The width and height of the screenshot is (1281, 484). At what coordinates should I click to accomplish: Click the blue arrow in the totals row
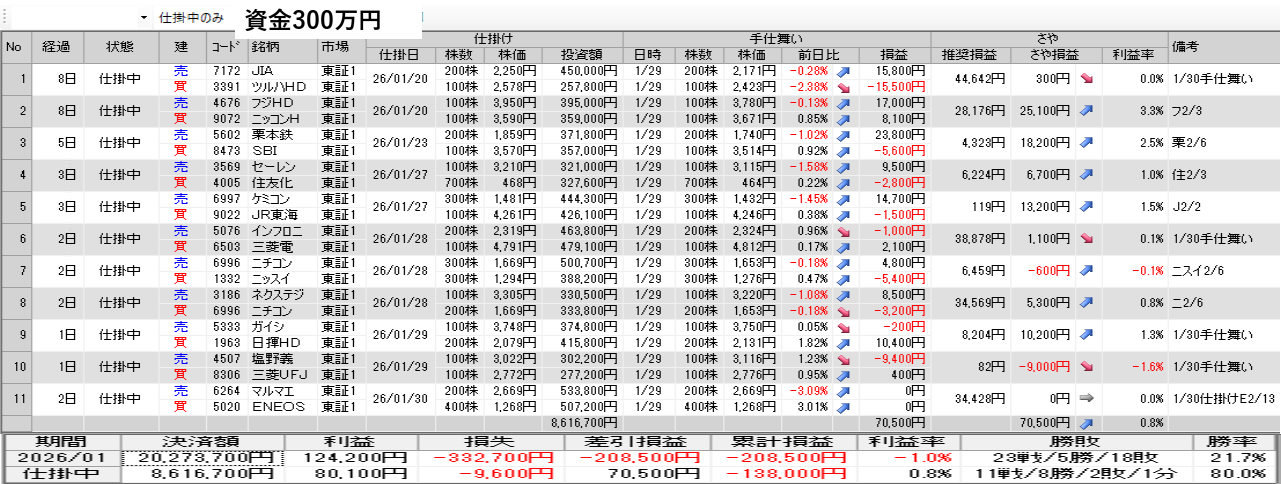pyautogui.click(x=1086, y=423)
